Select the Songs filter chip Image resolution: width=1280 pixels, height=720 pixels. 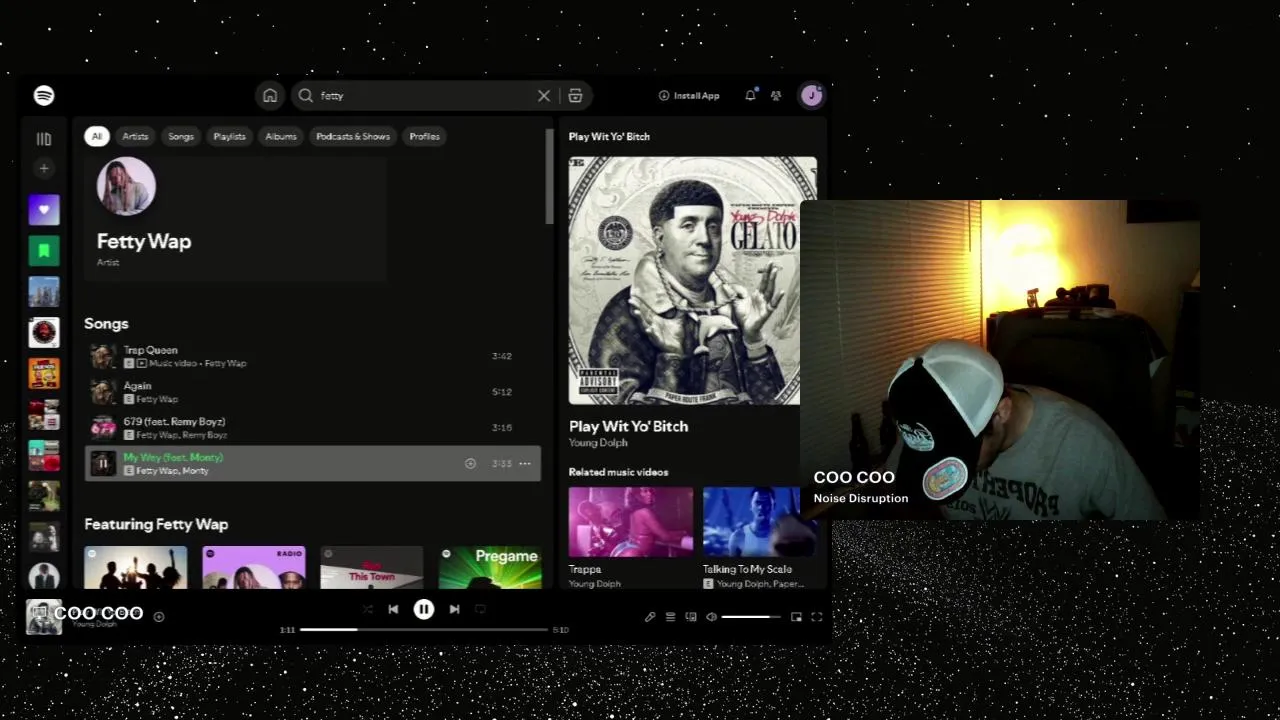point(181,136)
